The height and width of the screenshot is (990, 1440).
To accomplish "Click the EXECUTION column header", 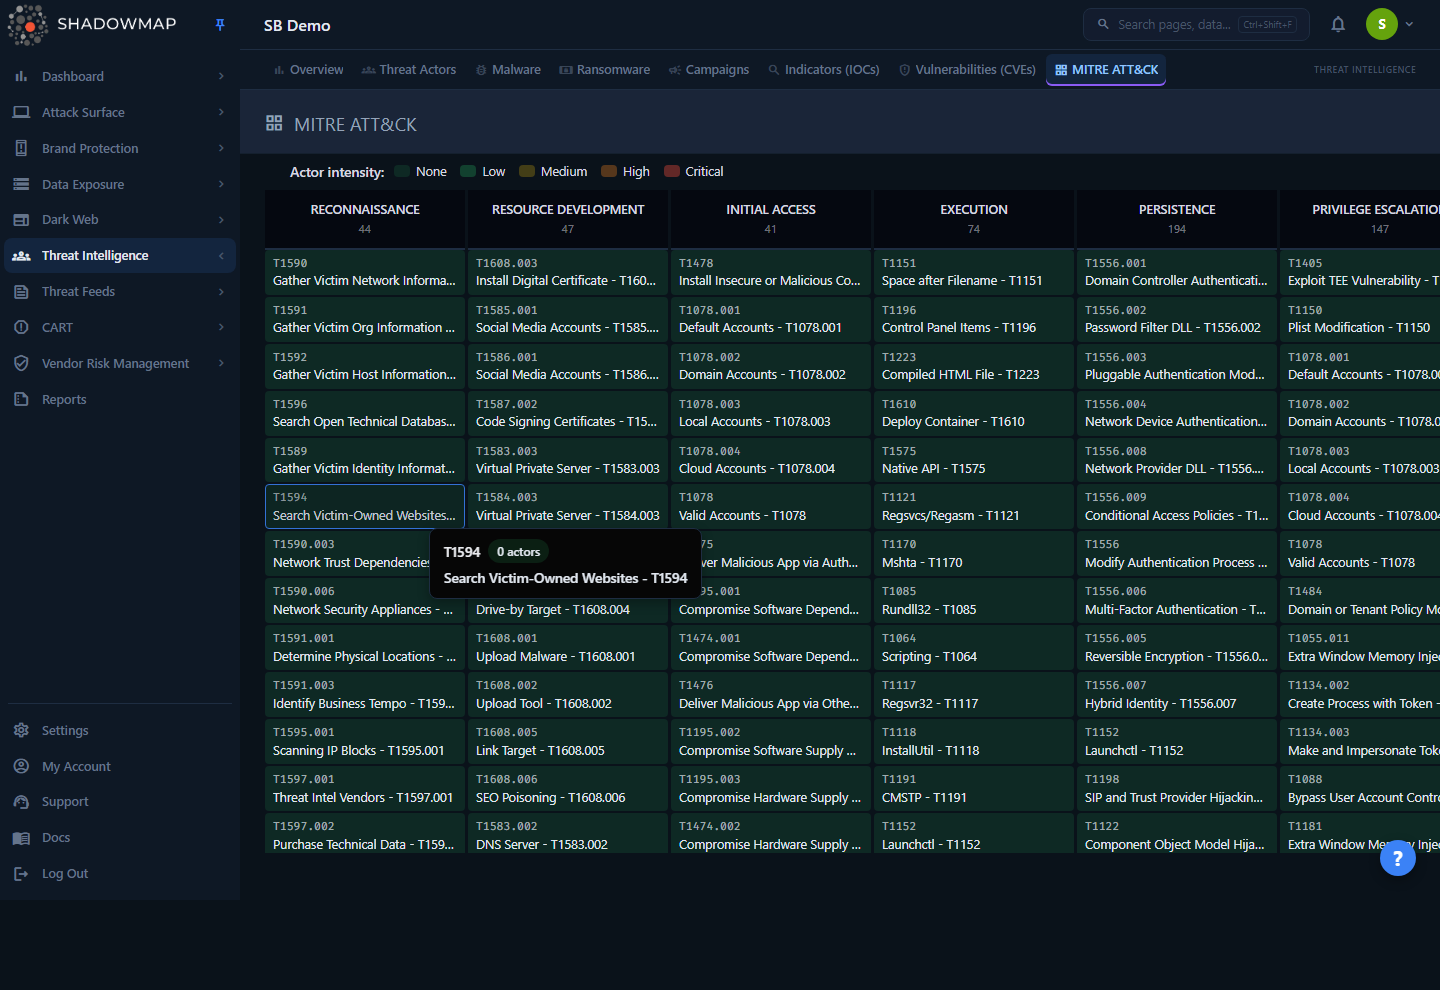I will tap(974, 218).
